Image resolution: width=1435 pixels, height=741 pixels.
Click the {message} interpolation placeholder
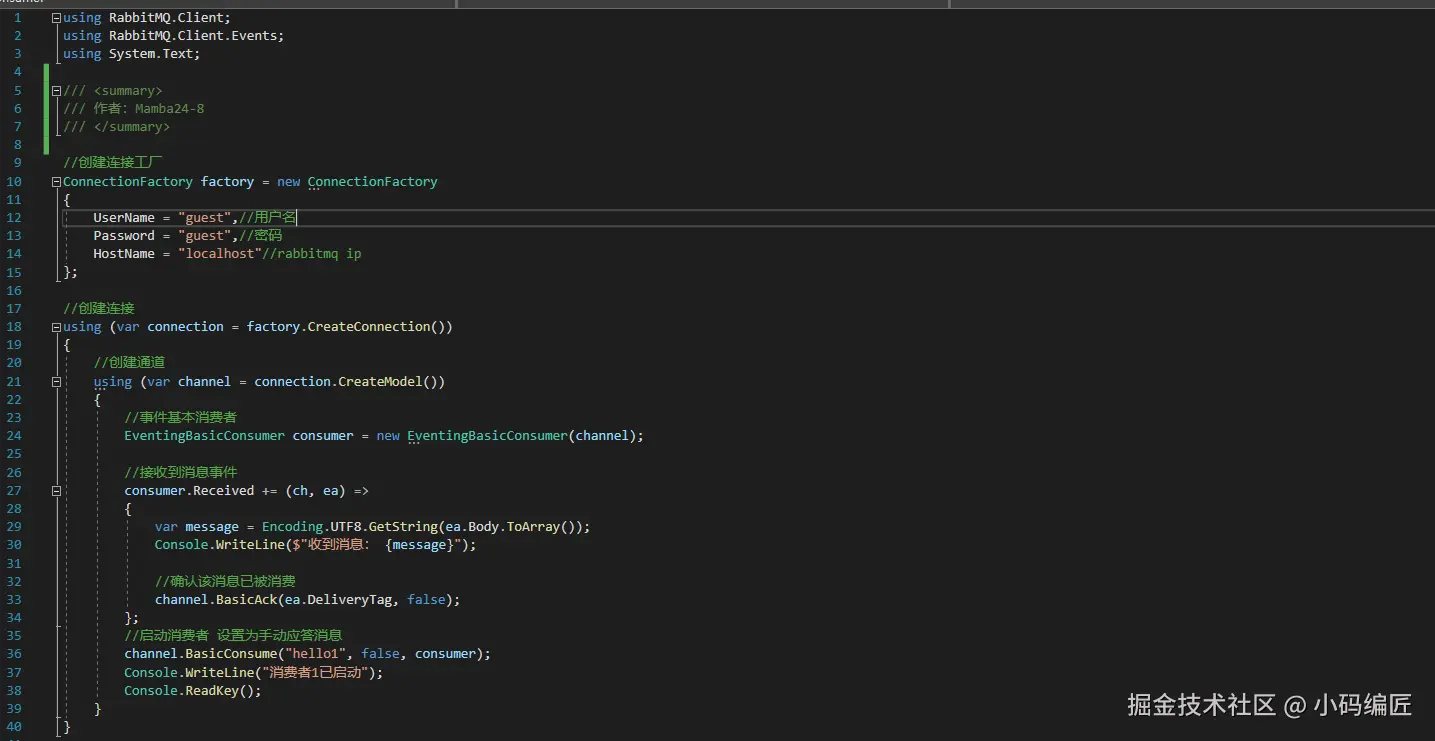pos(419,544)
